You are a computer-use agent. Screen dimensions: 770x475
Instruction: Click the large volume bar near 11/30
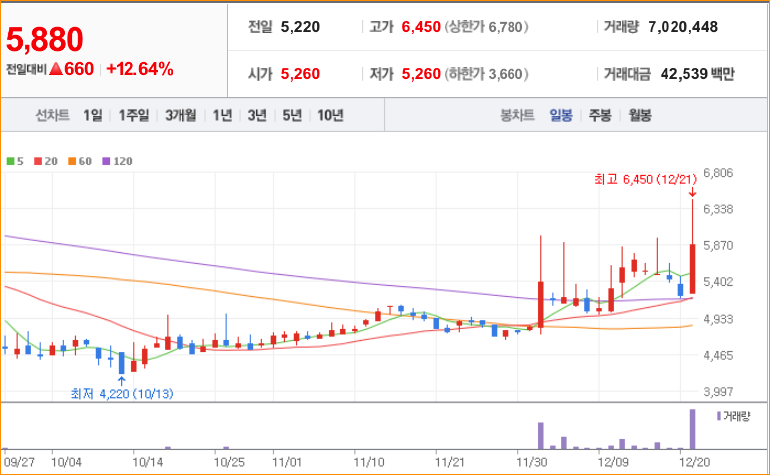pyautogui.click(x=541, y=436)
